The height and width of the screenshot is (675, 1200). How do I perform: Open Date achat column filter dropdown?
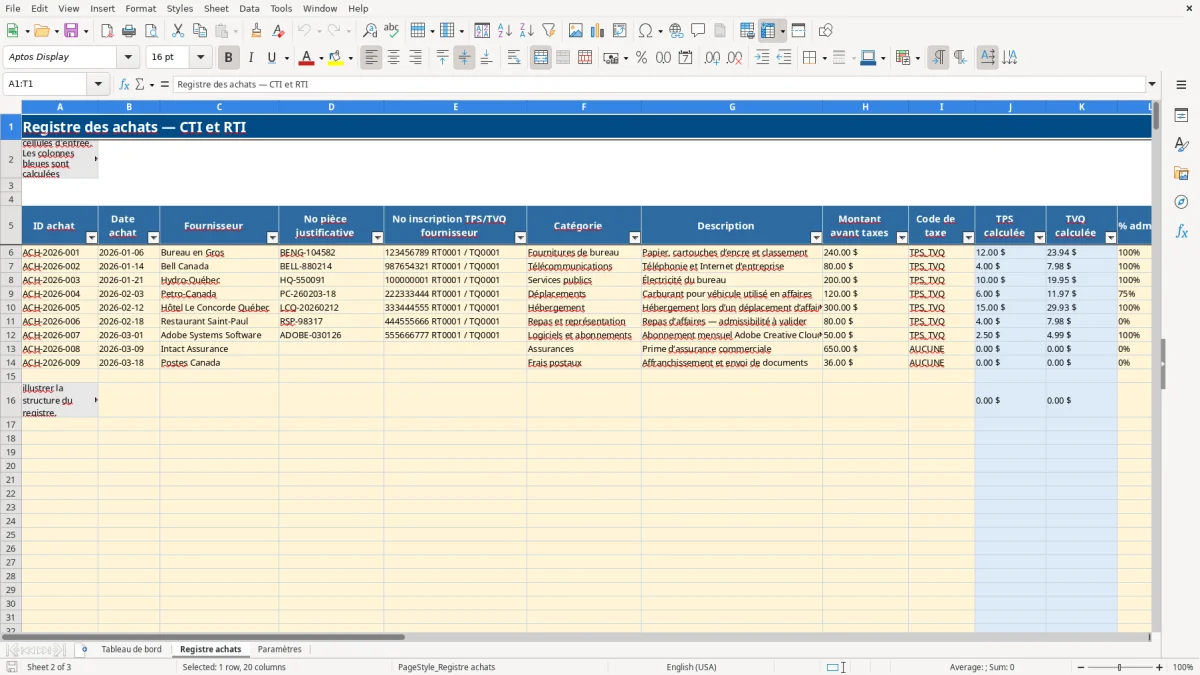pyautogui.click(x=153, y=238)
